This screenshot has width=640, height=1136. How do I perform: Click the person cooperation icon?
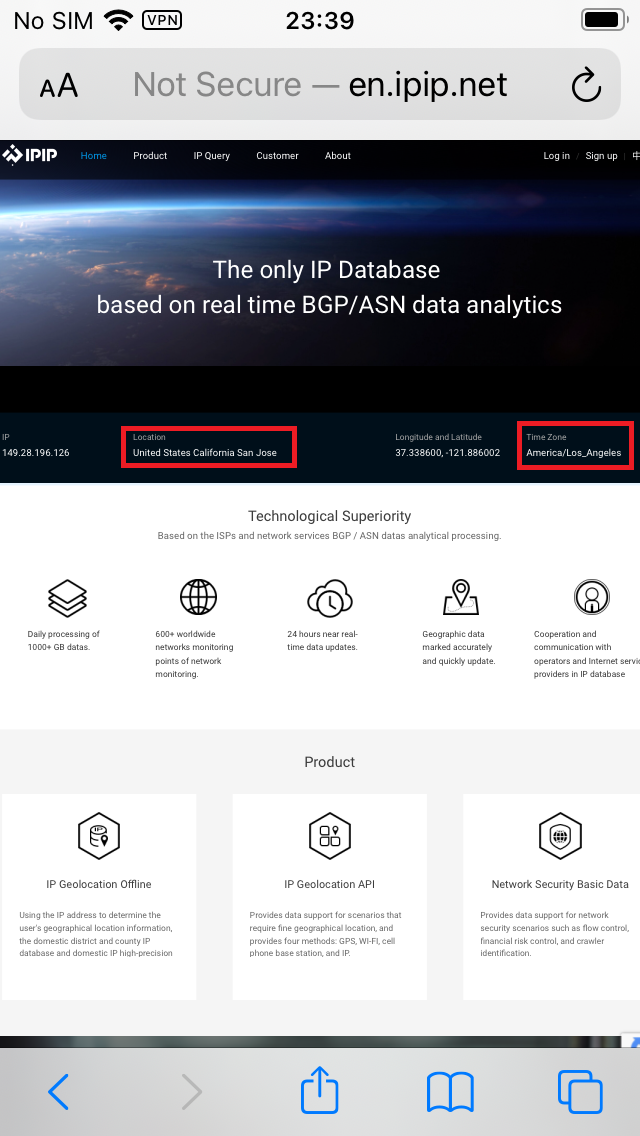click(591, 597)
